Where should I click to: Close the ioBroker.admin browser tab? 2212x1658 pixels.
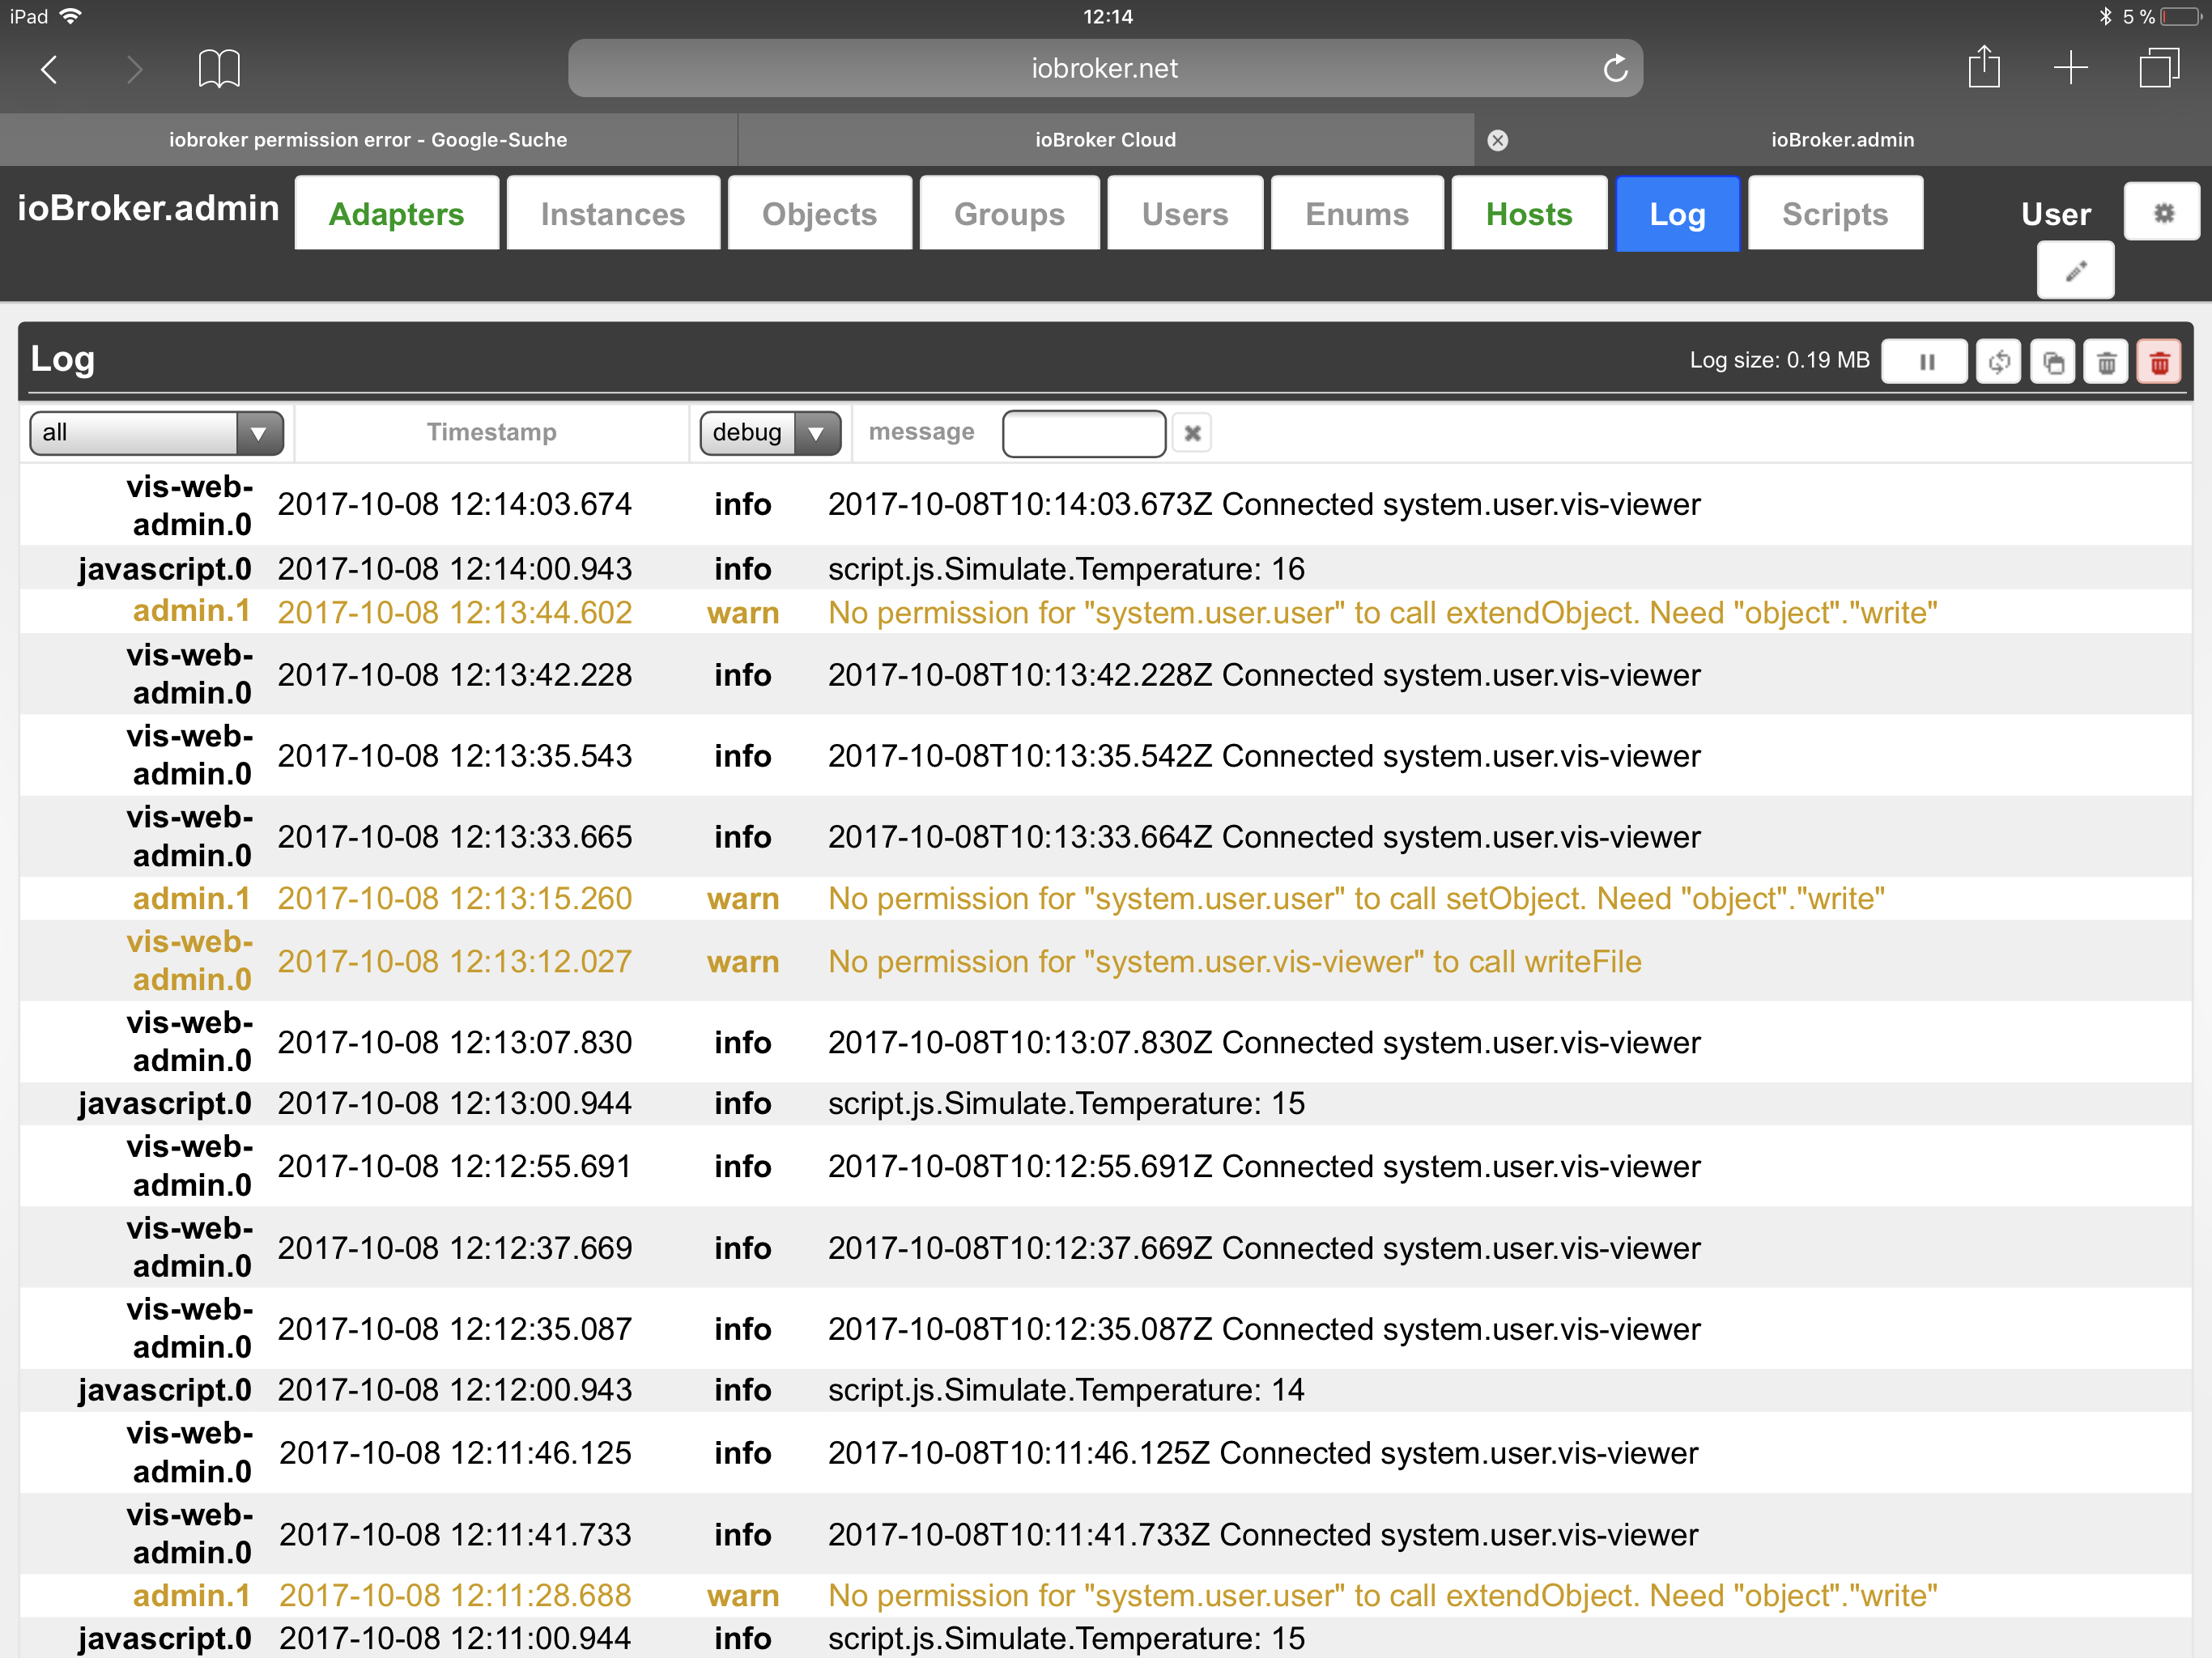[1497, 140]
